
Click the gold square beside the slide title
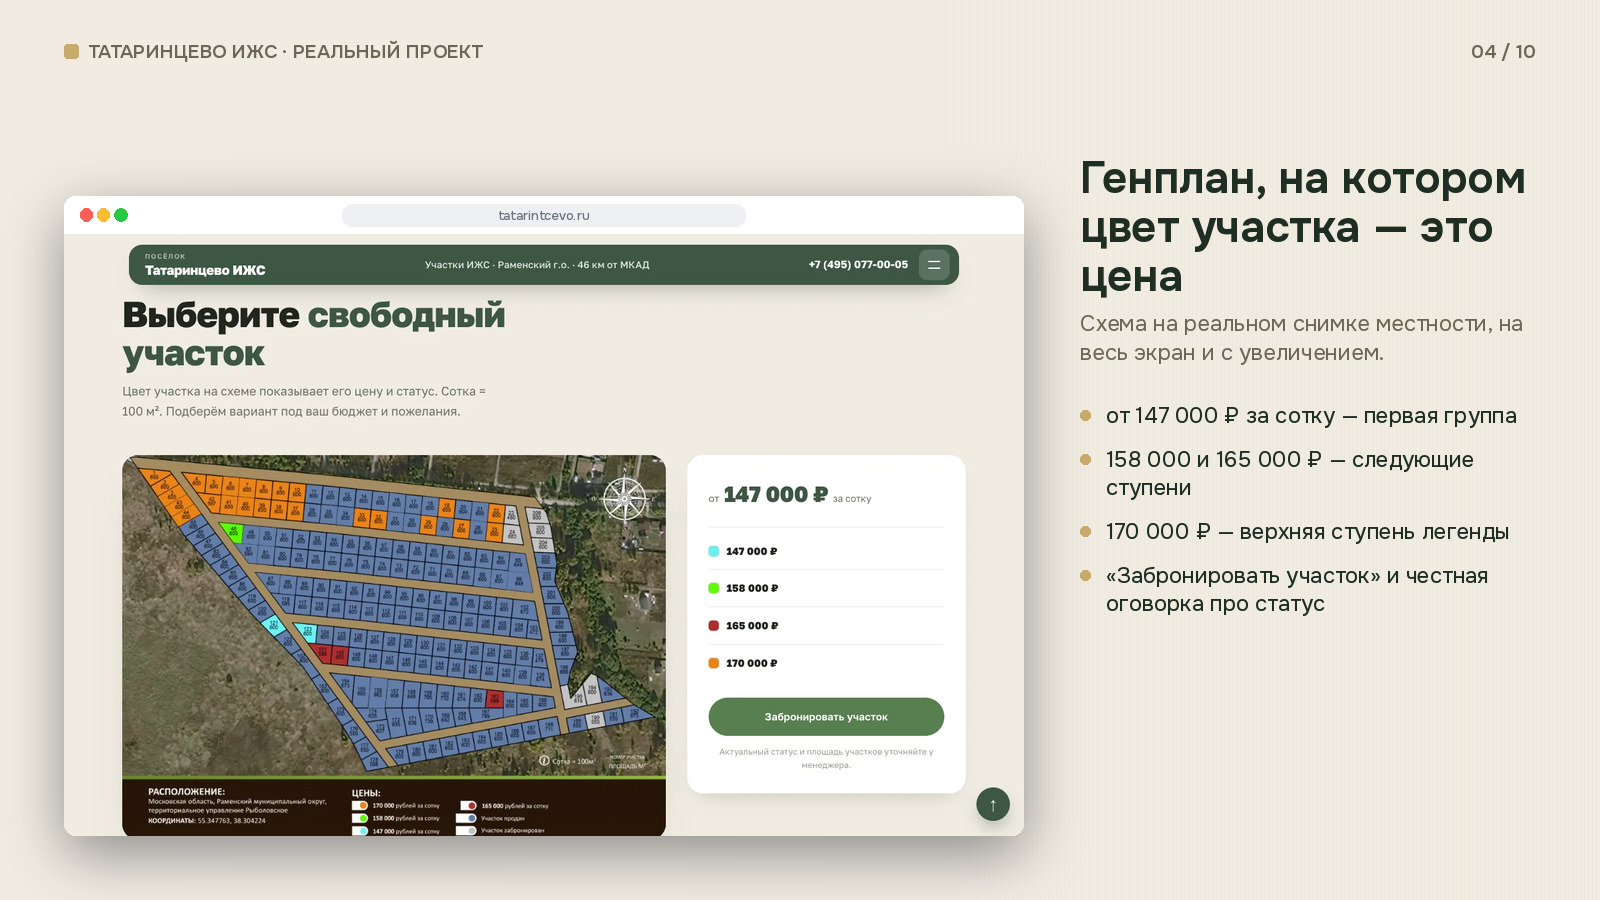[71, 52]
